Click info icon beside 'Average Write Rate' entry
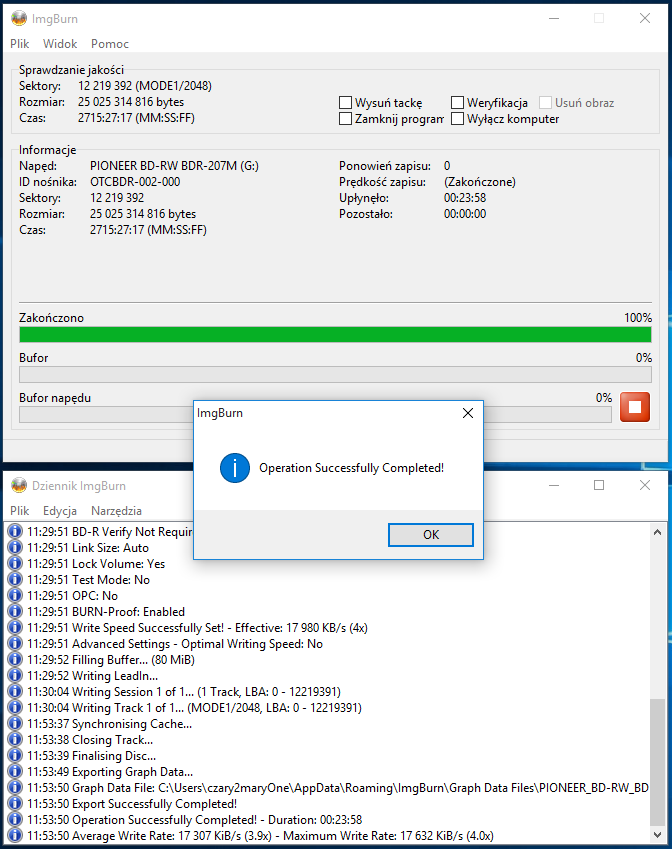Image resolution: width=672 pixels, height=849 pixels. pos(15,835)
